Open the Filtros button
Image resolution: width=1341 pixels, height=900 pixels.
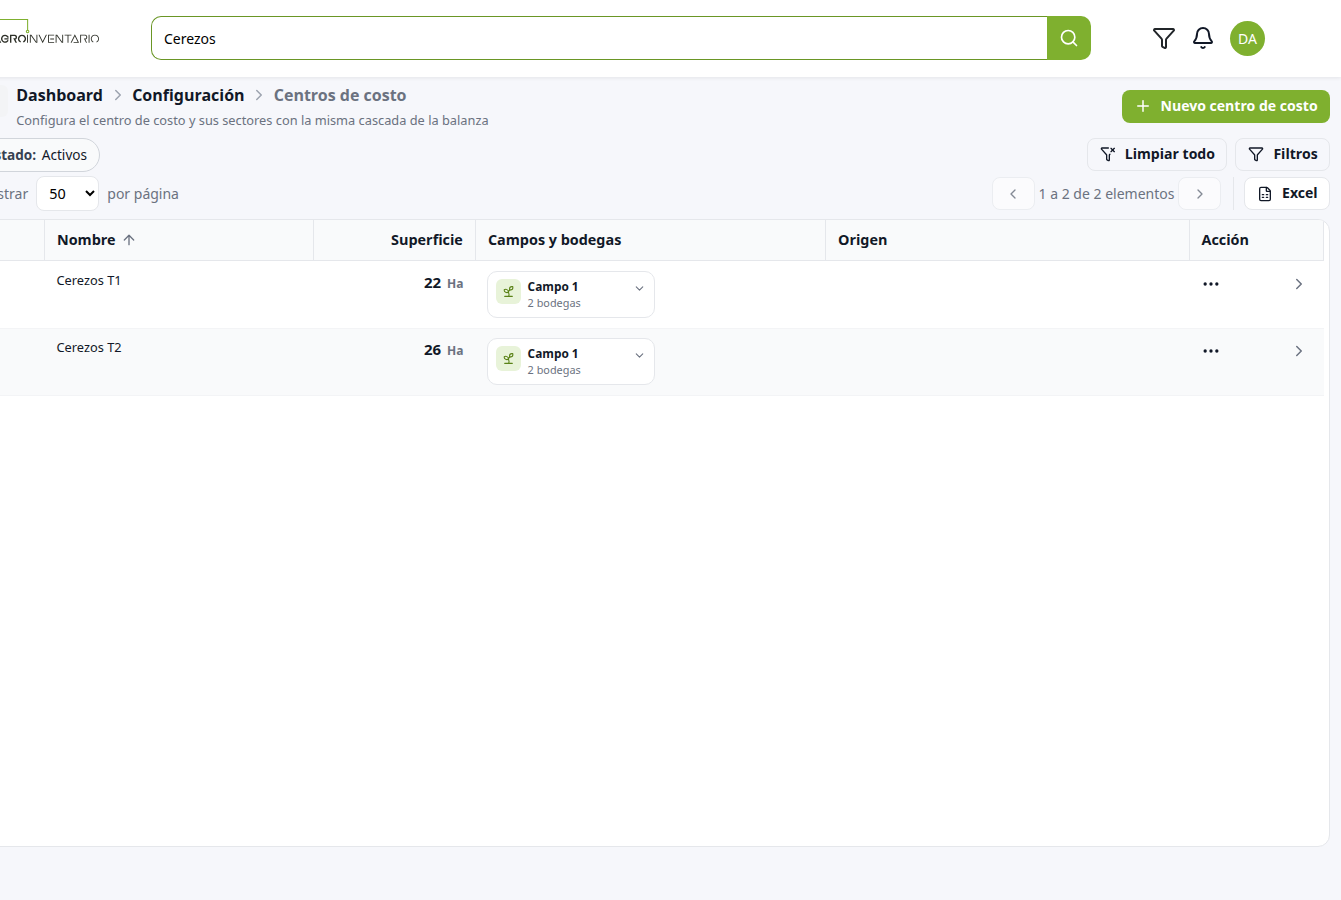(x=1283, y=154)
